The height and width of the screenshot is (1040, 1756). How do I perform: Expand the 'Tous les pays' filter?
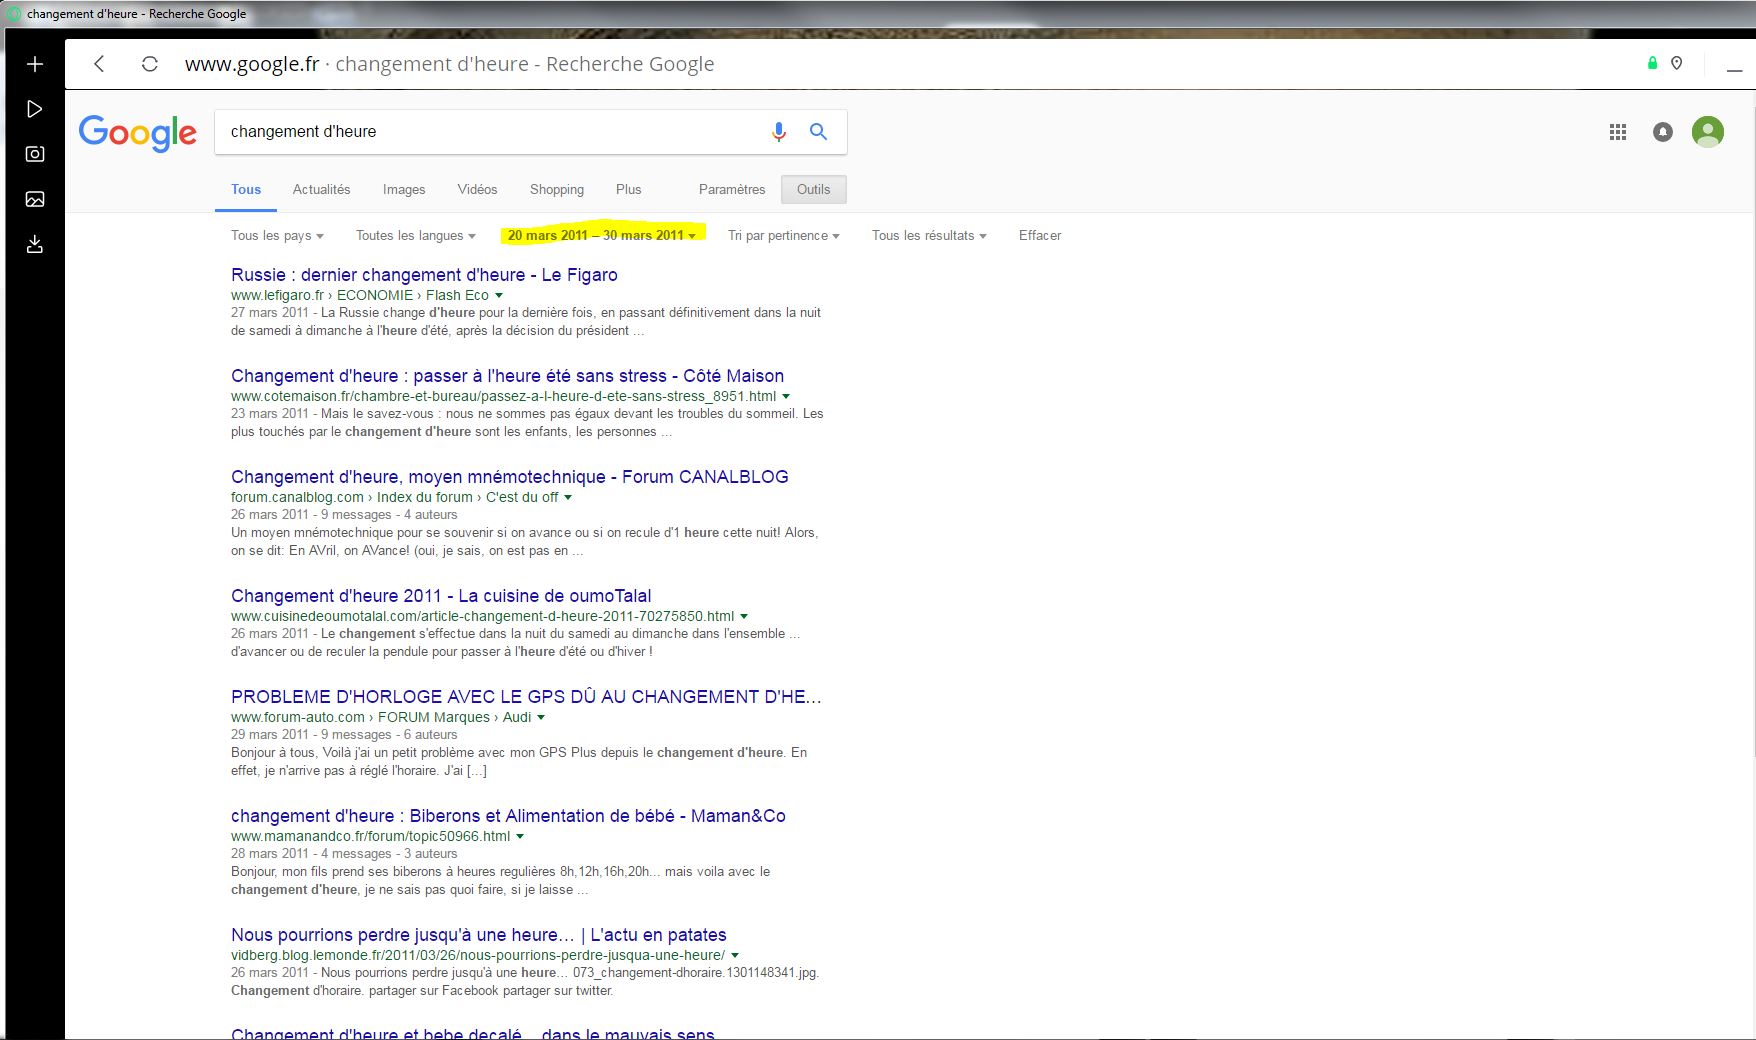click(277, 236)
